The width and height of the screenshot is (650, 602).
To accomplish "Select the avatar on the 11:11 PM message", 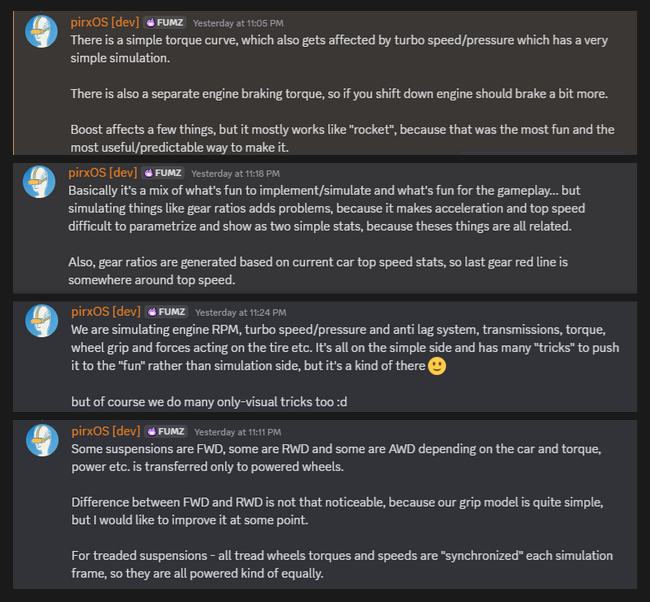I will coord(41,440).
